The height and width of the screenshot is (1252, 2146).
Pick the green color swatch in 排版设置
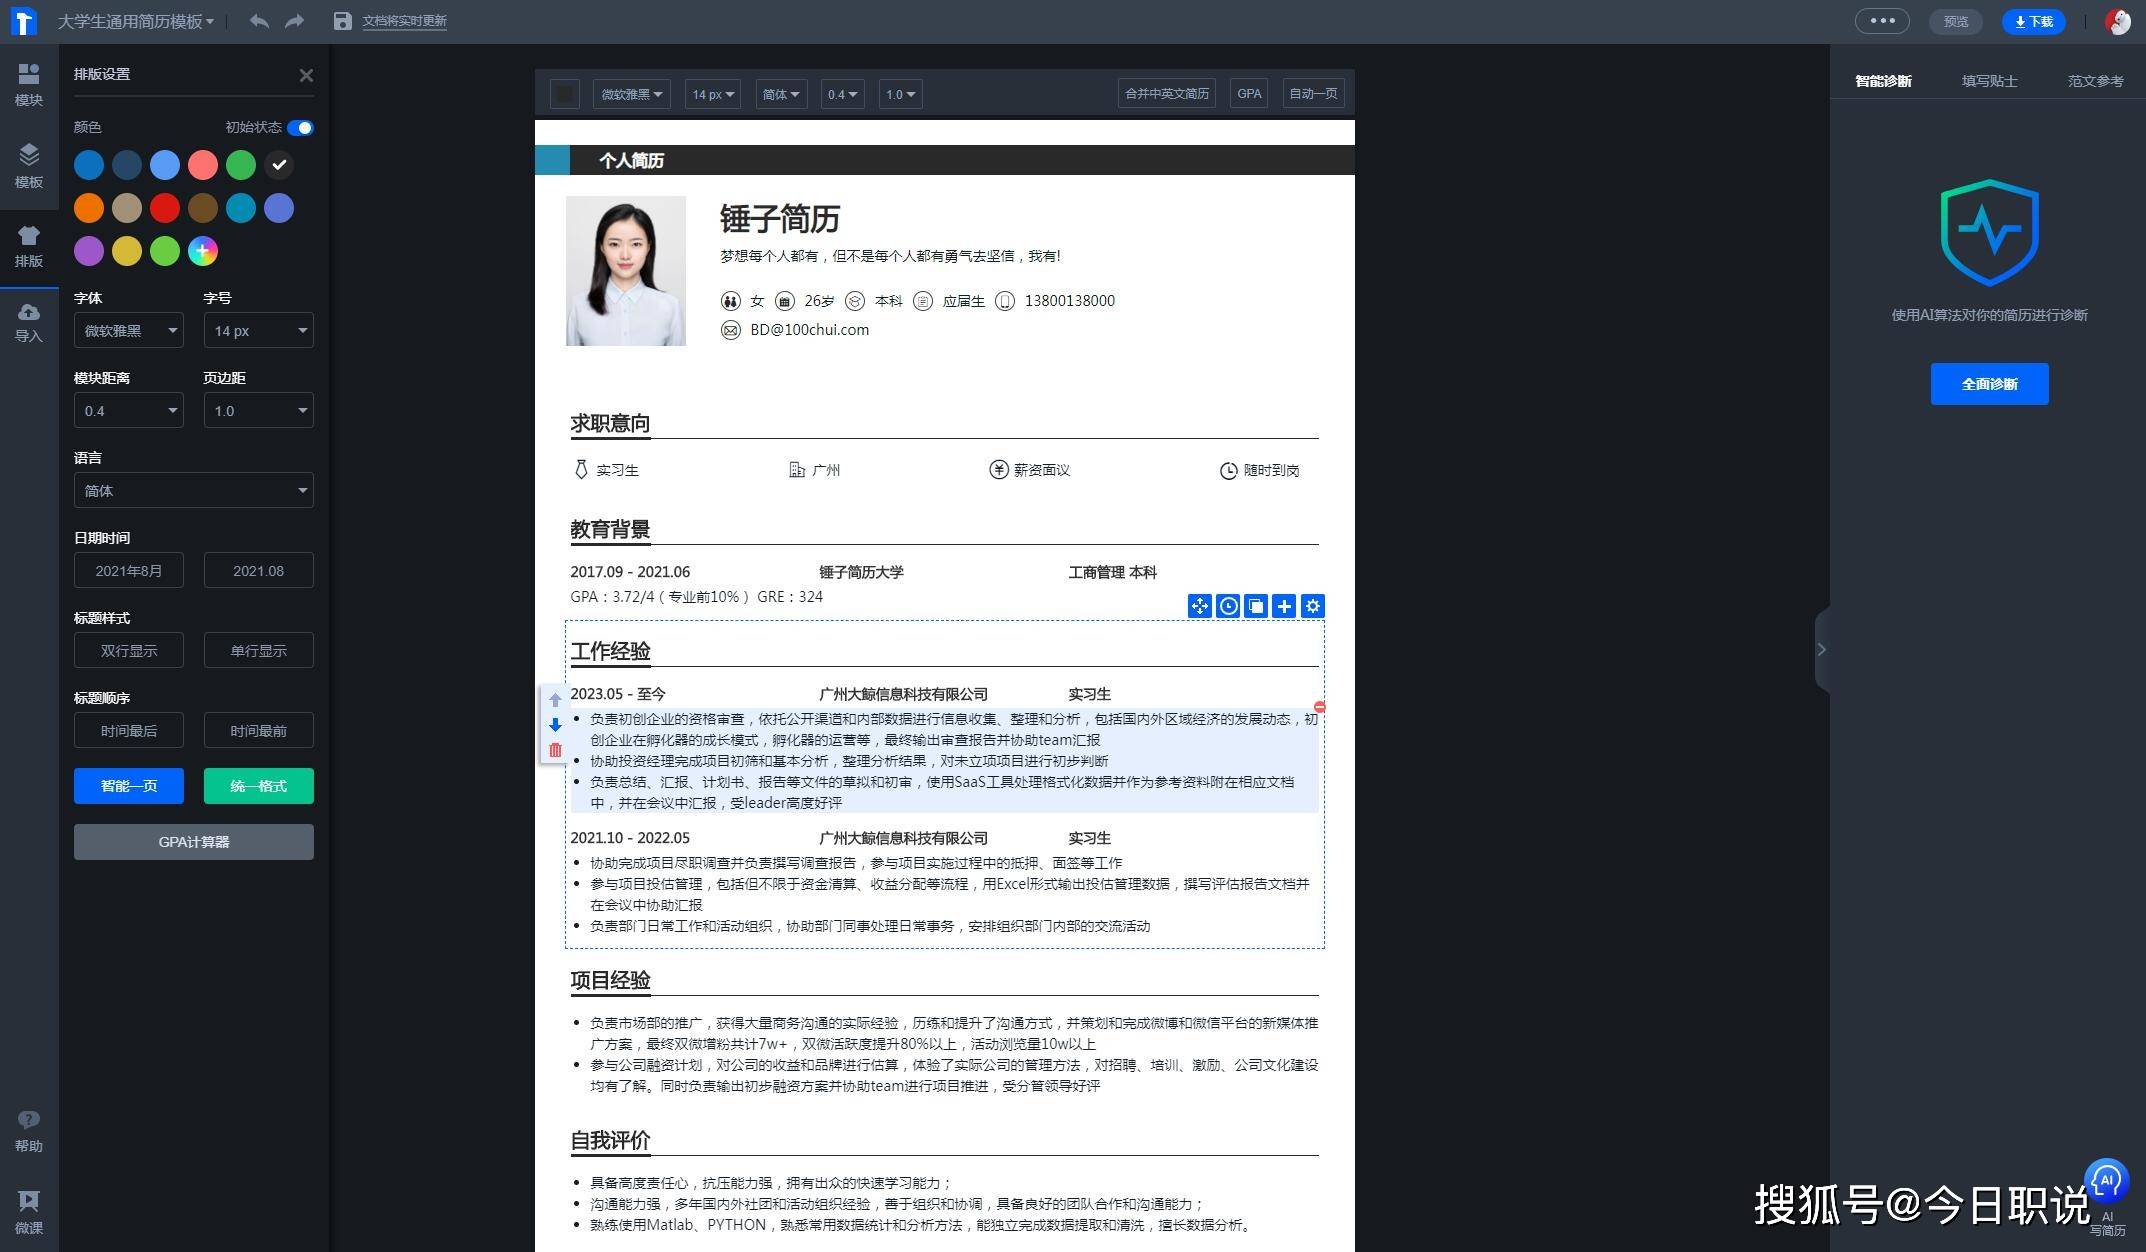[x=240, y=165]
